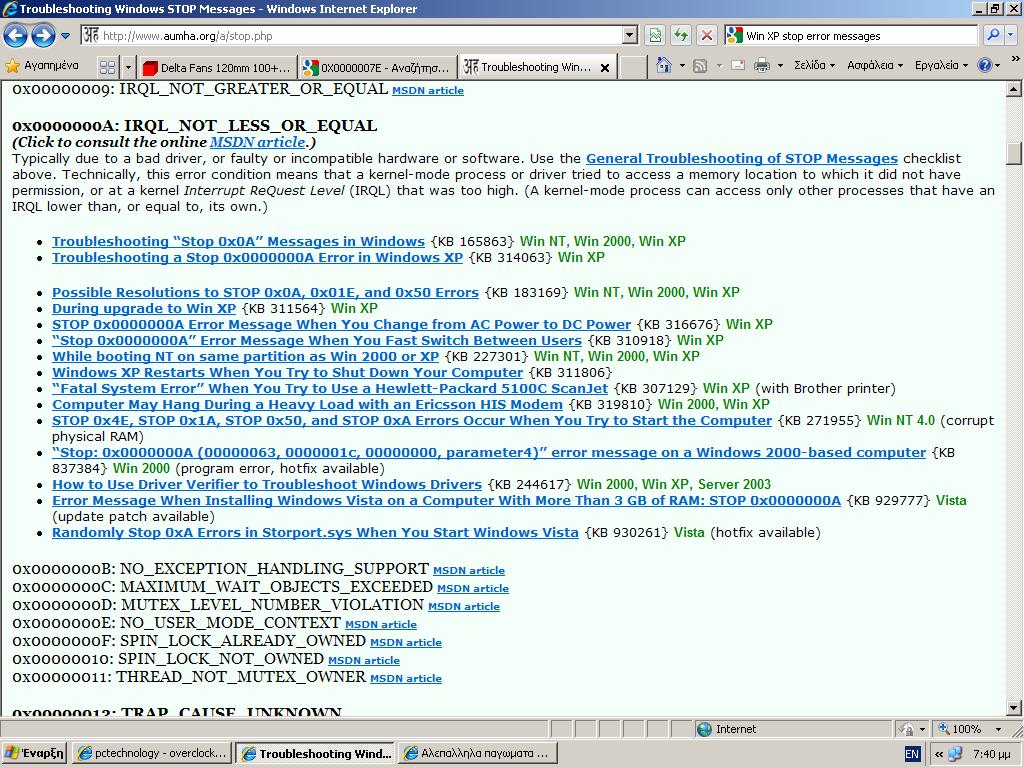1024x768 pixels.
Task: Click the address bar URL field
Action: 353,35
